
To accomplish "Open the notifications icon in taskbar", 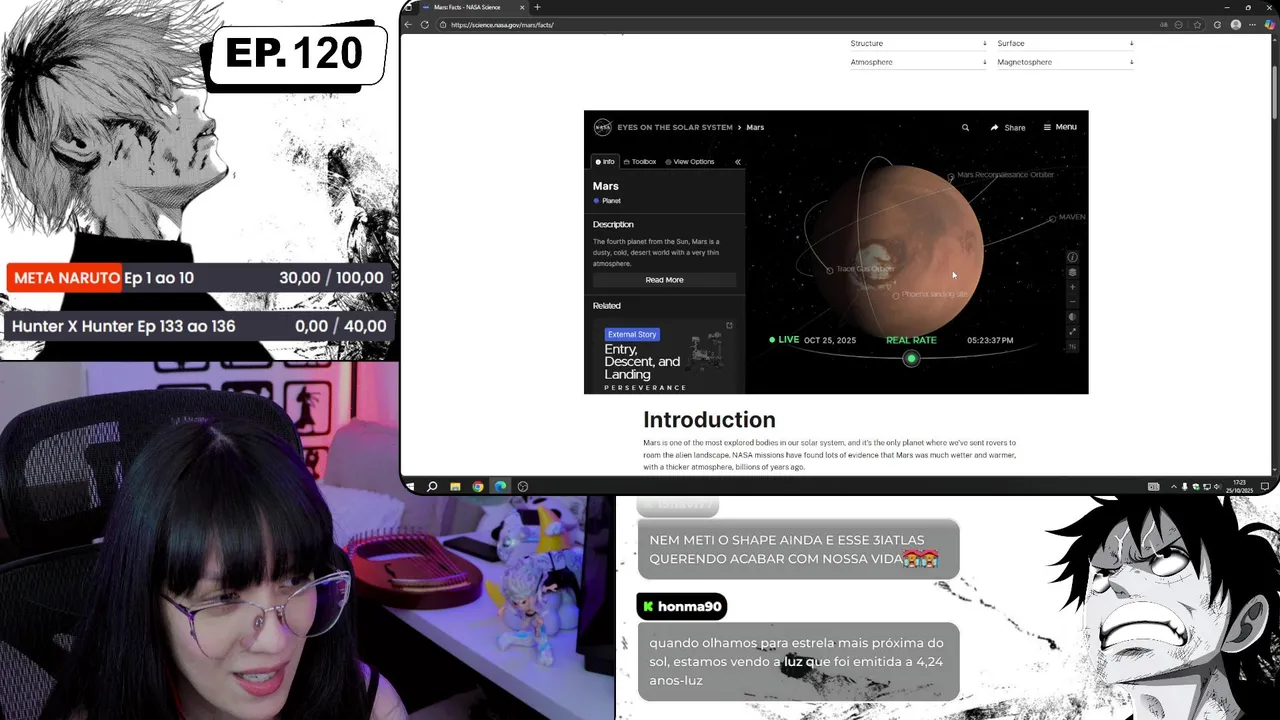I will click(1265, 487).
